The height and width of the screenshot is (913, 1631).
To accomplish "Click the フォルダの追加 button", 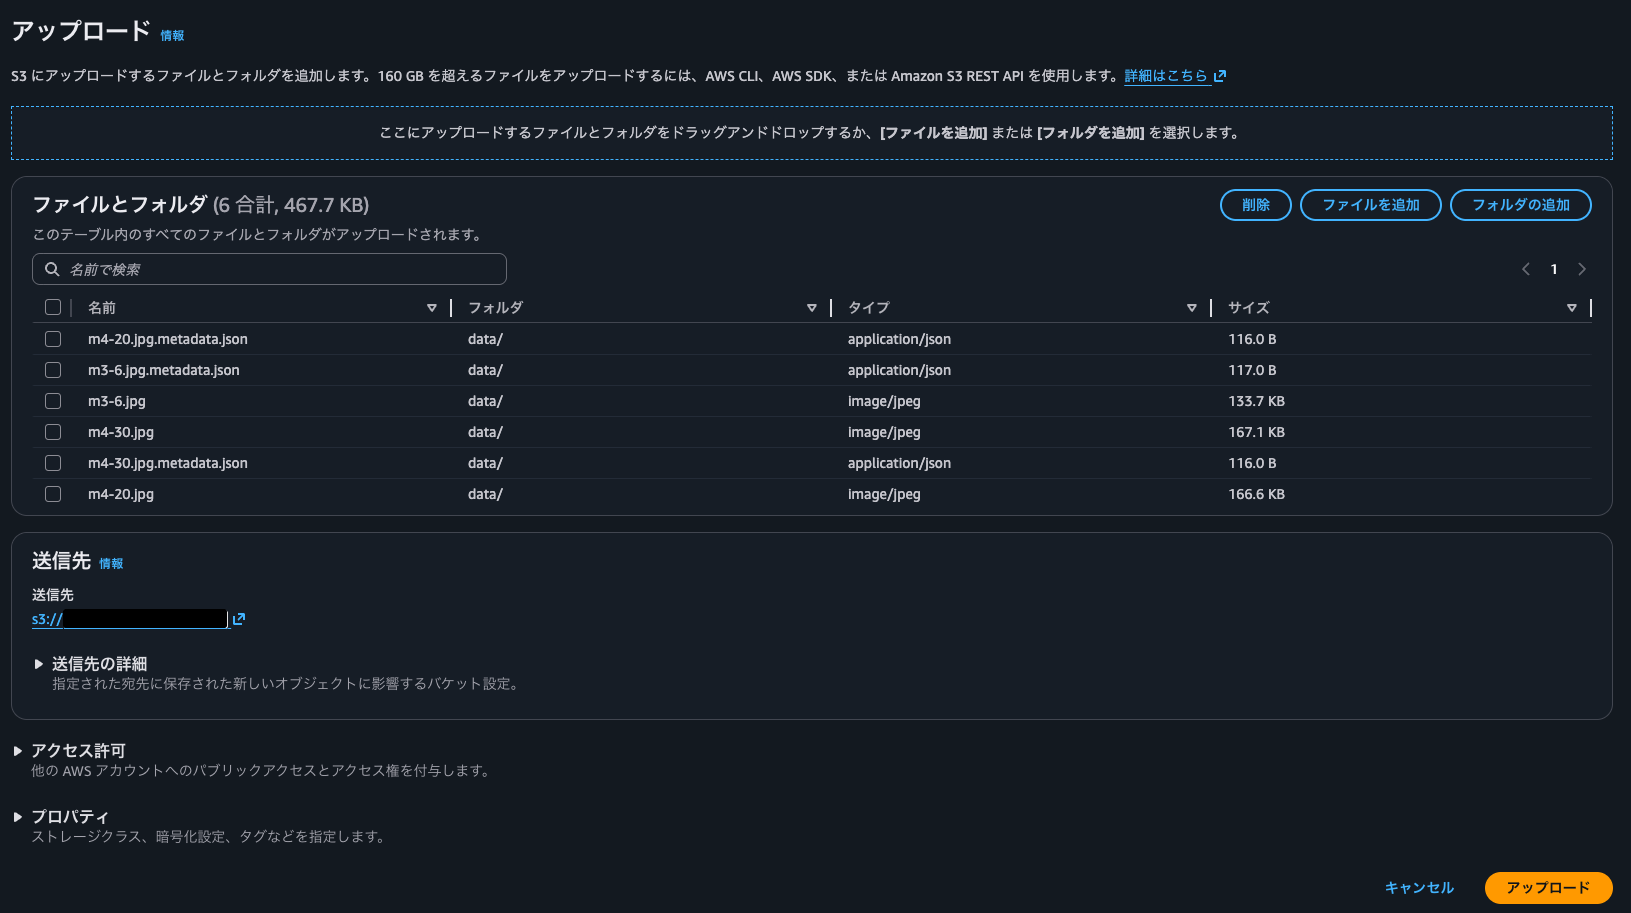I will (1520, 205).
